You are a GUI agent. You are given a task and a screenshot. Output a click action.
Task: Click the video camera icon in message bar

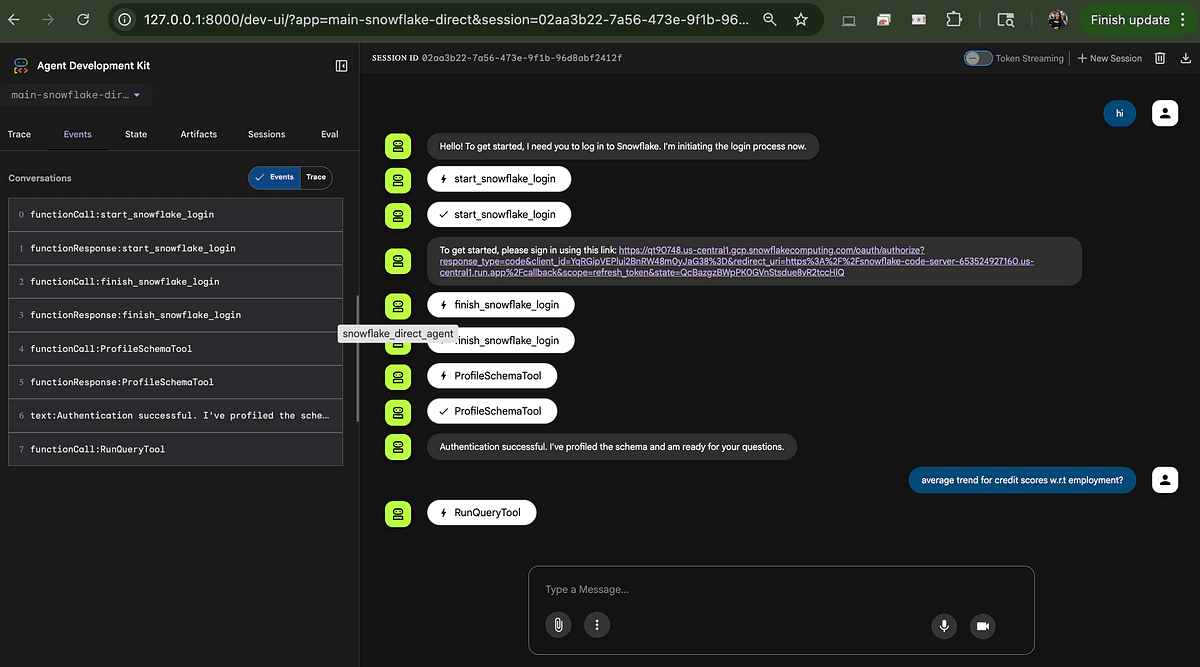pos(982,626)
